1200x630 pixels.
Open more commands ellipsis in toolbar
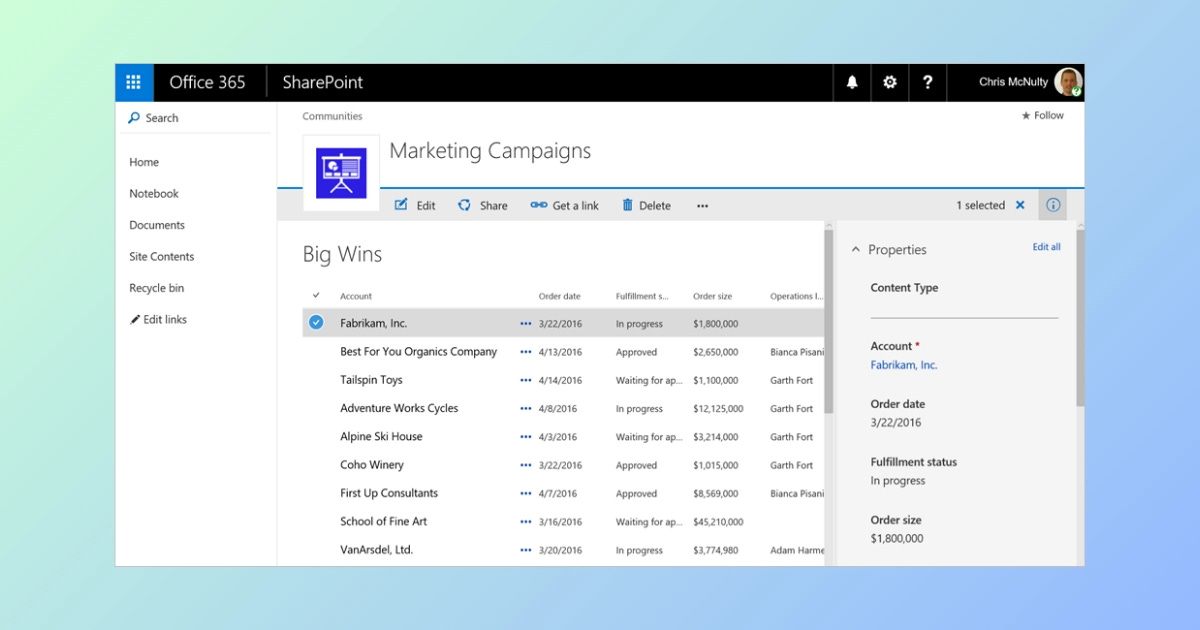(x=703, y=206)
